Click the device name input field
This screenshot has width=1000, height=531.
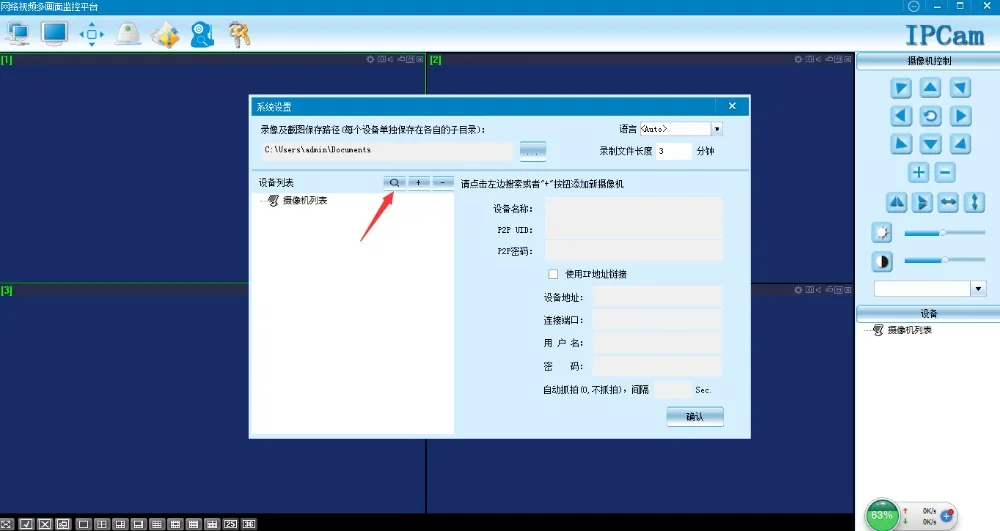point(634,208)
